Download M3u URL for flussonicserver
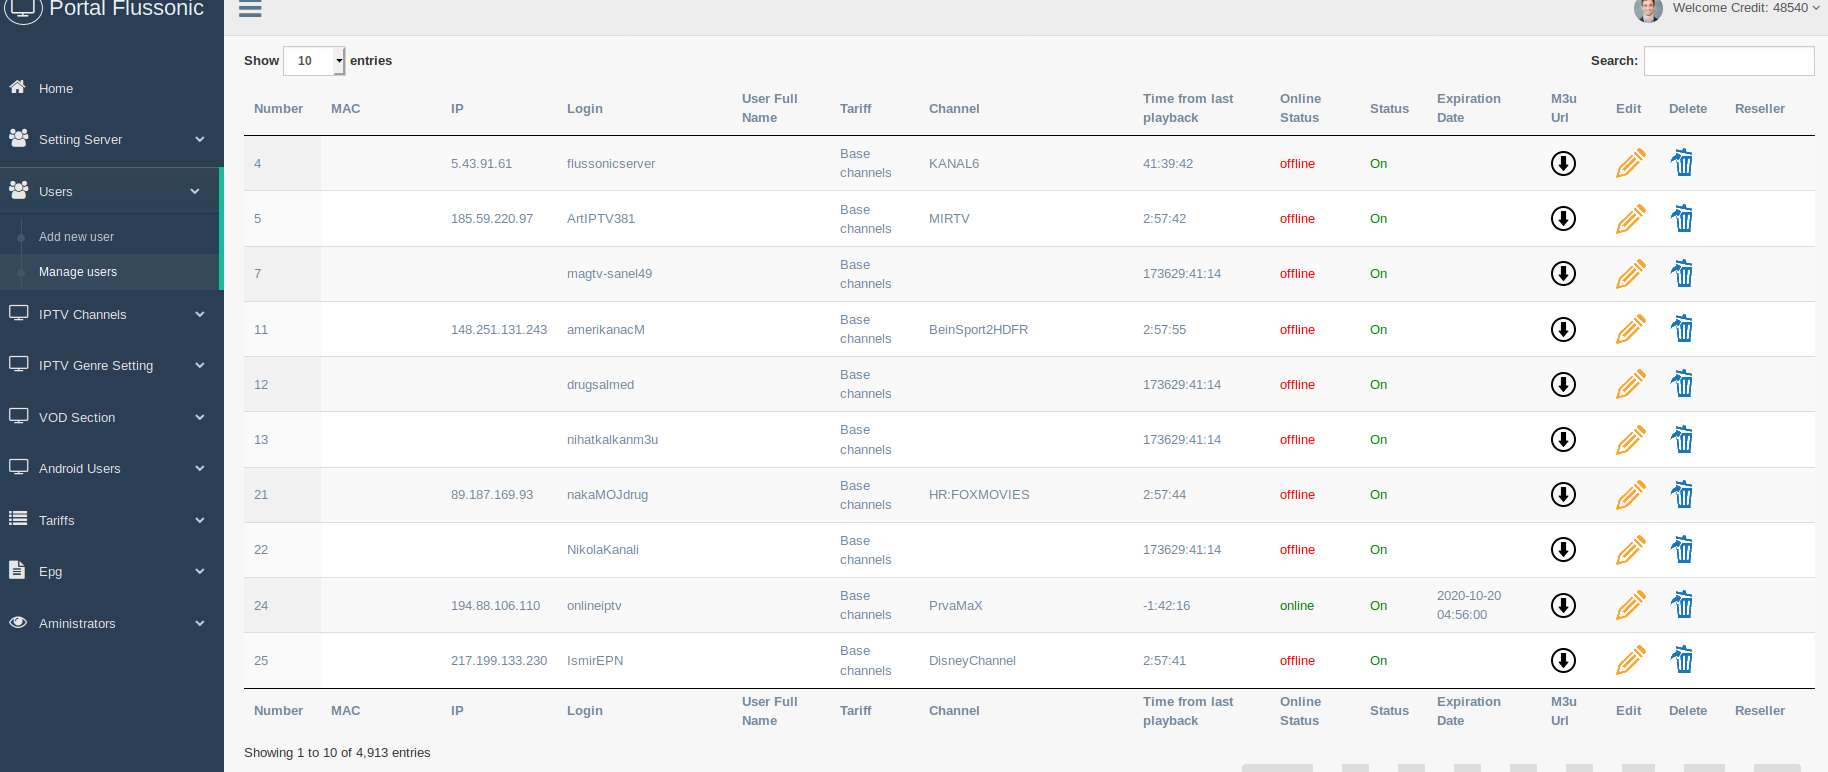The height and width of the screenshot is (772, 1828). pos(1563,163)
